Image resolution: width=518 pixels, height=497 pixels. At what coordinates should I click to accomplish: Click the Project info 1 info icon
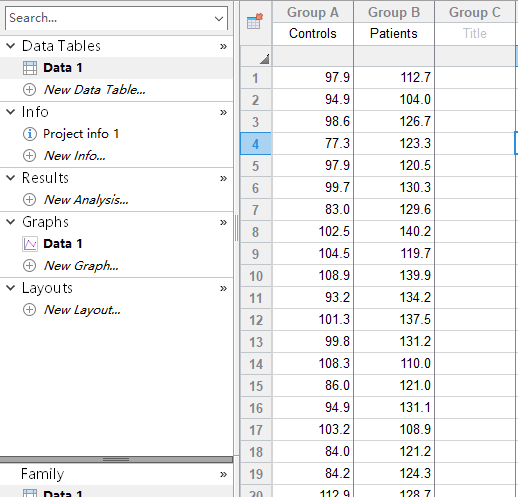click(30, 134)
